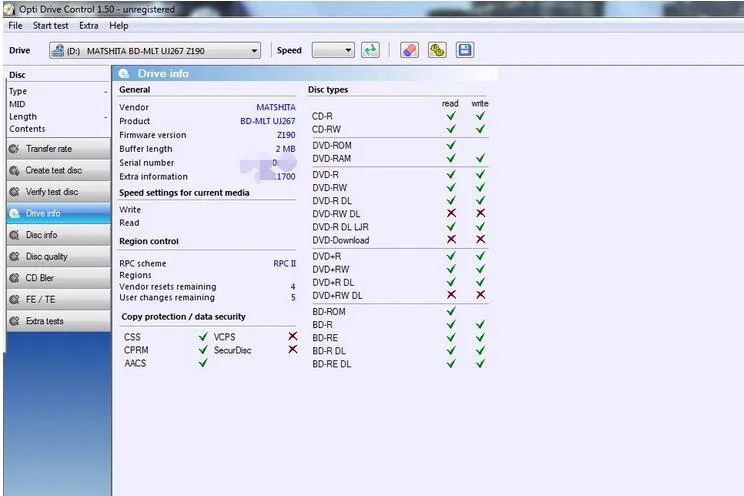The image size is (744, 496).
Task: Click the BD-R DL disc type label
Action: pos(329,351)
